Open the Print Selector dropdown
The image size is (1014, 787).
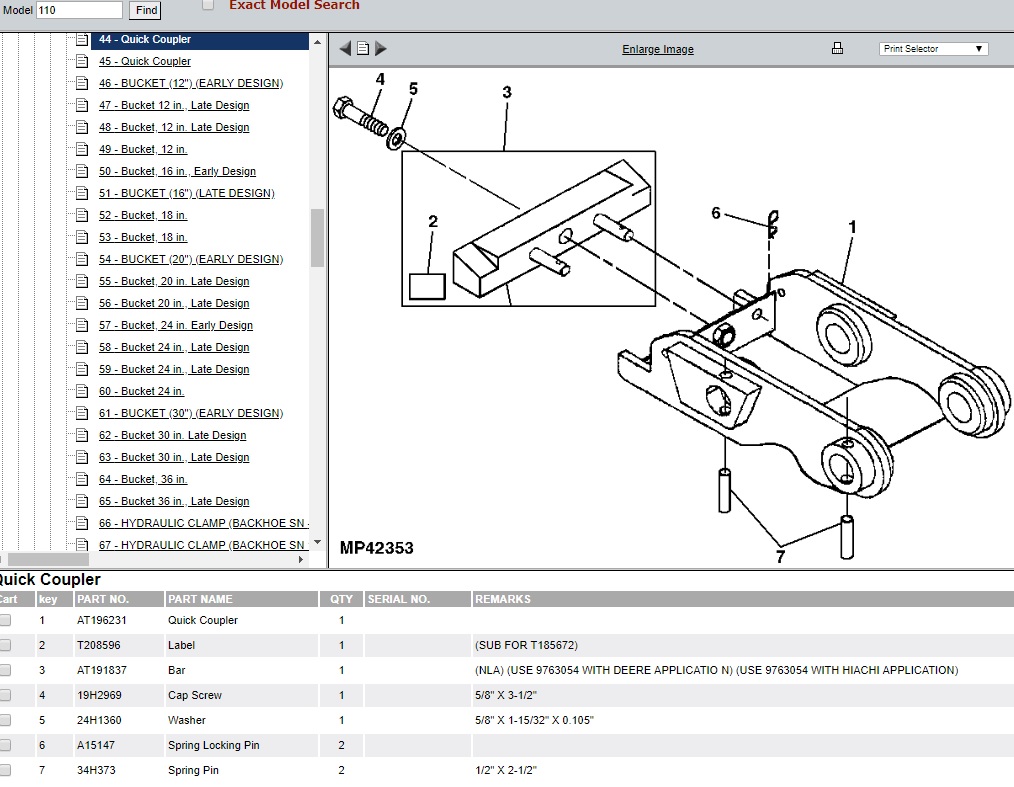(x=934, y=48)
